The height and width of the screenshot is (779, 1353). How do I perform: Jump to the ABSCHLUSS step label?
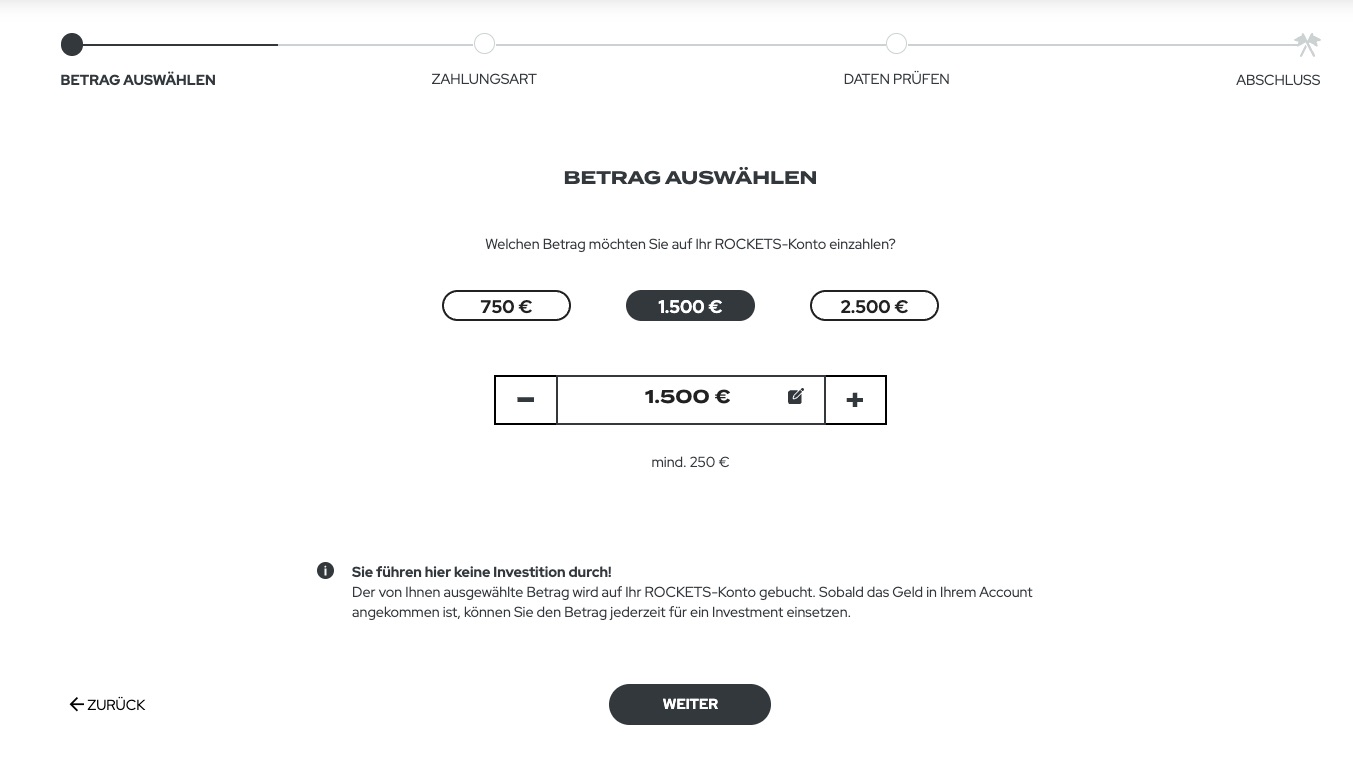click(x=1277, y=80)
